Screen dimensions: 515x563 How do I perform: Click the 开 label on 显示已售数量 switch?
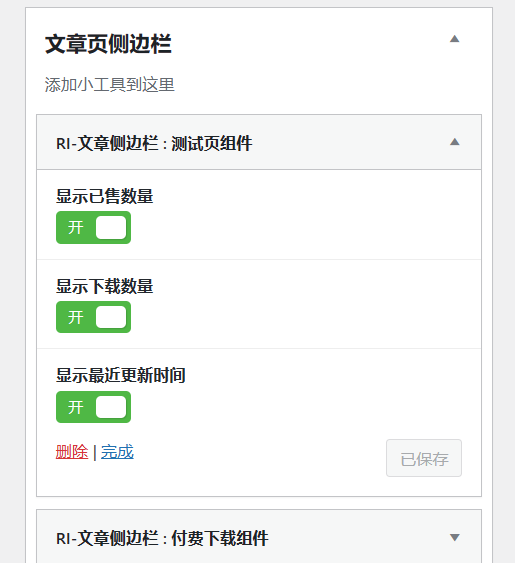[x=76, y=227]
